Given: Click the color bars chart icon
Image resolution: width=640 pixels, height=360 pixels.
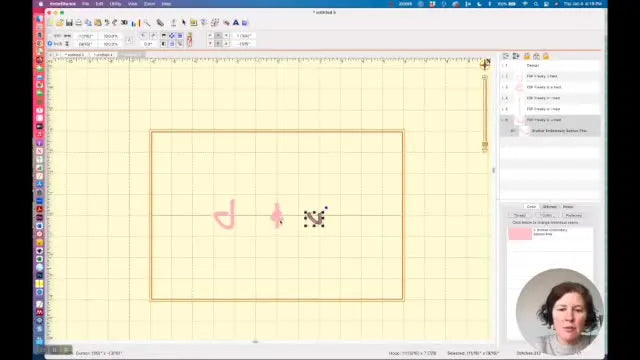Looking at the screenshot, I should click(136, 23).
